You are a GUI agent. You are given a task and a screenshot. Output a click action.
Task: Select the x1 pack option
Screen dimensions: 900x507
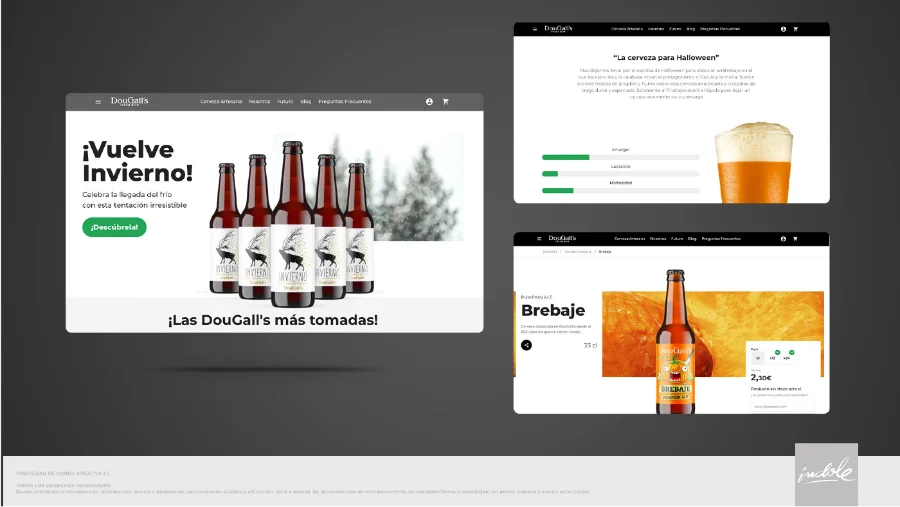[x=758, y=358]
